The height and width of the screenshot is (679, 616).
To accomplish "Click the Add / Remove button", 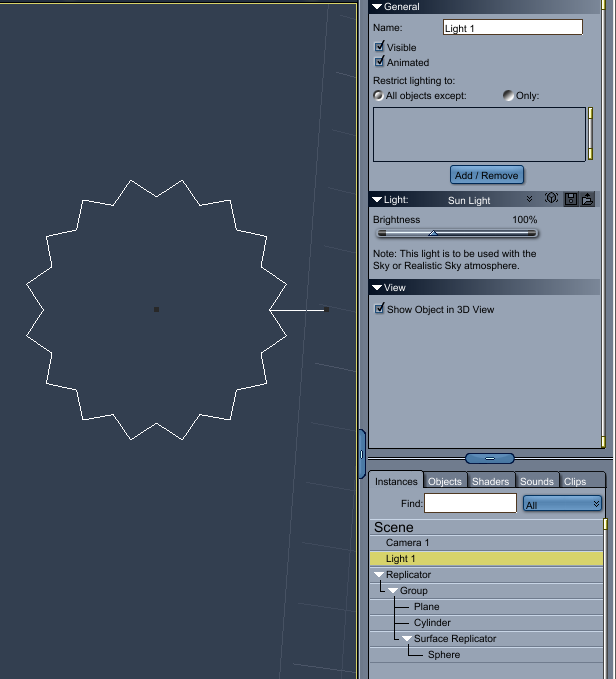I will [487, 175].
